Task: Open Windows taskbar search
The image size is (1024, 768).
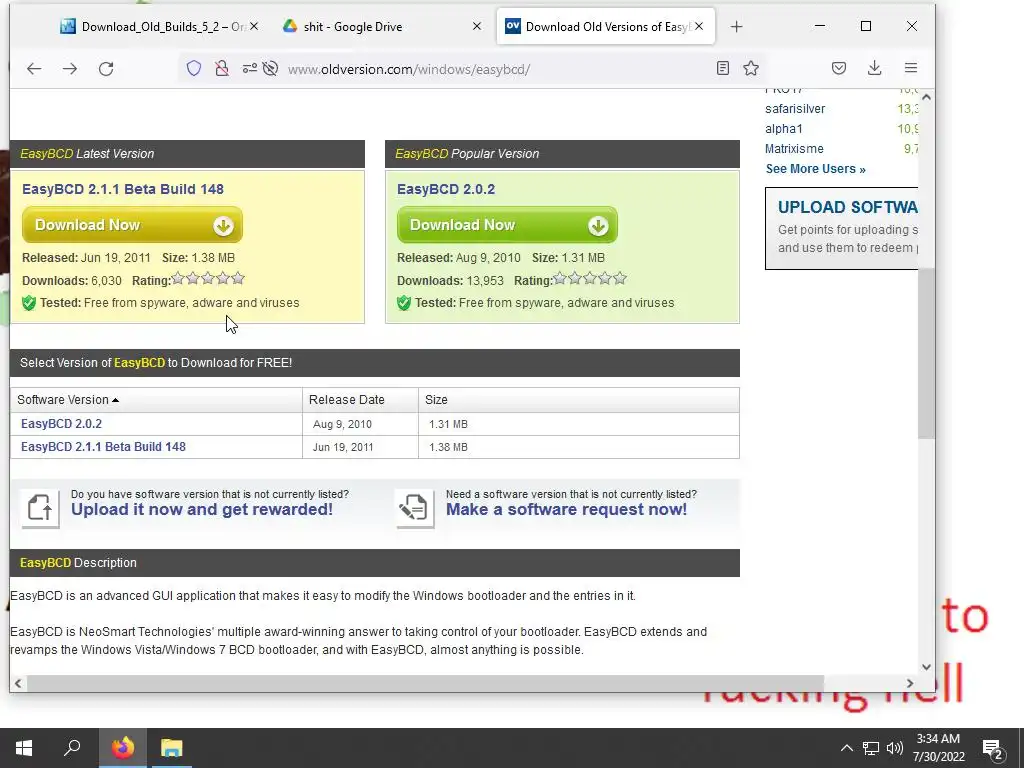Action: tap(72, 748)
